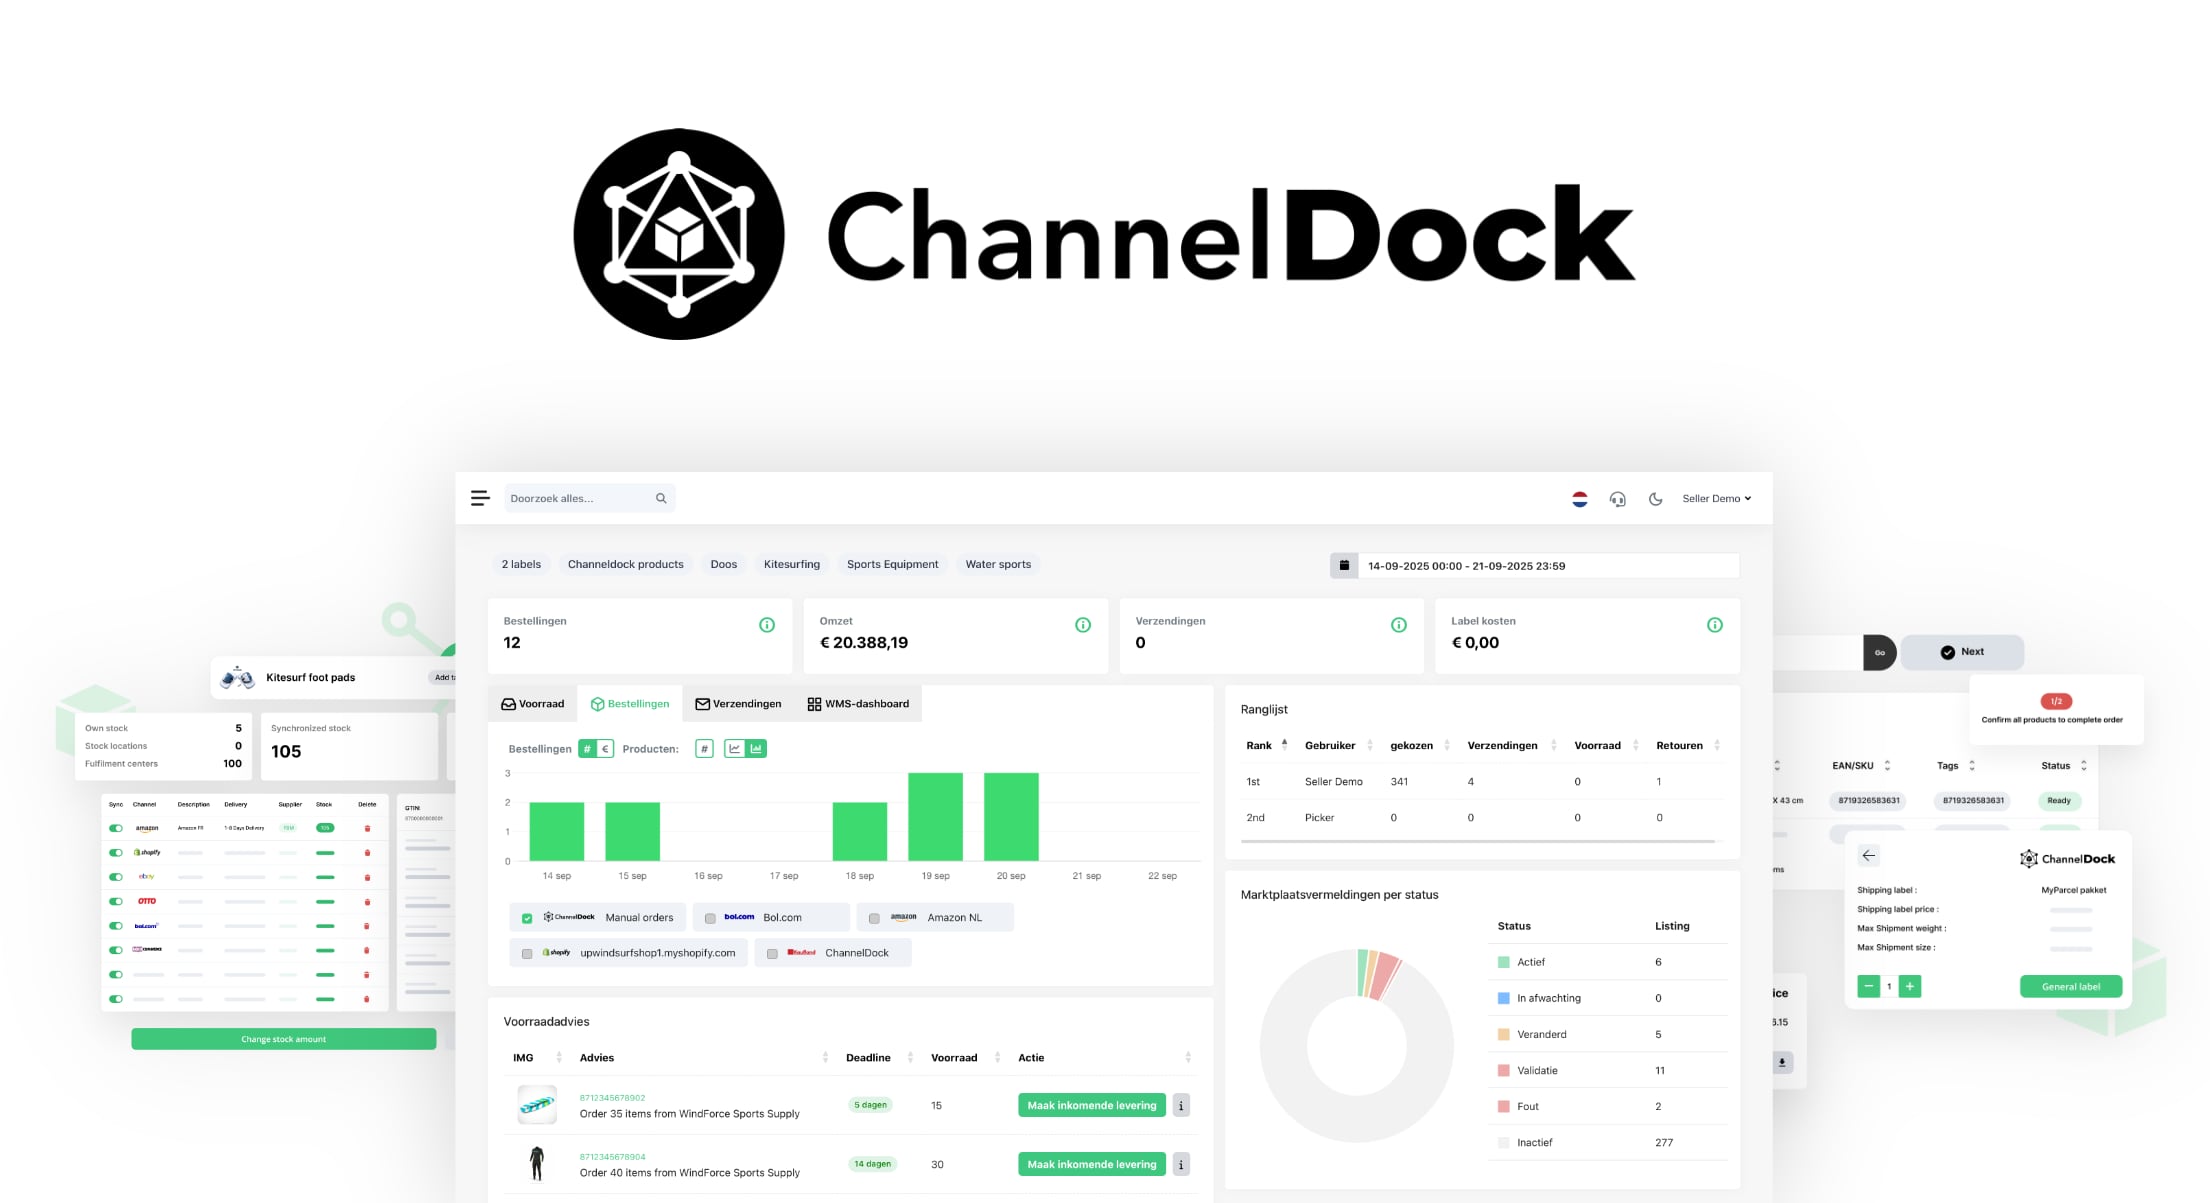
Task: Click first Maak inkomende levering button
Action: [x=1091, y=1105]
